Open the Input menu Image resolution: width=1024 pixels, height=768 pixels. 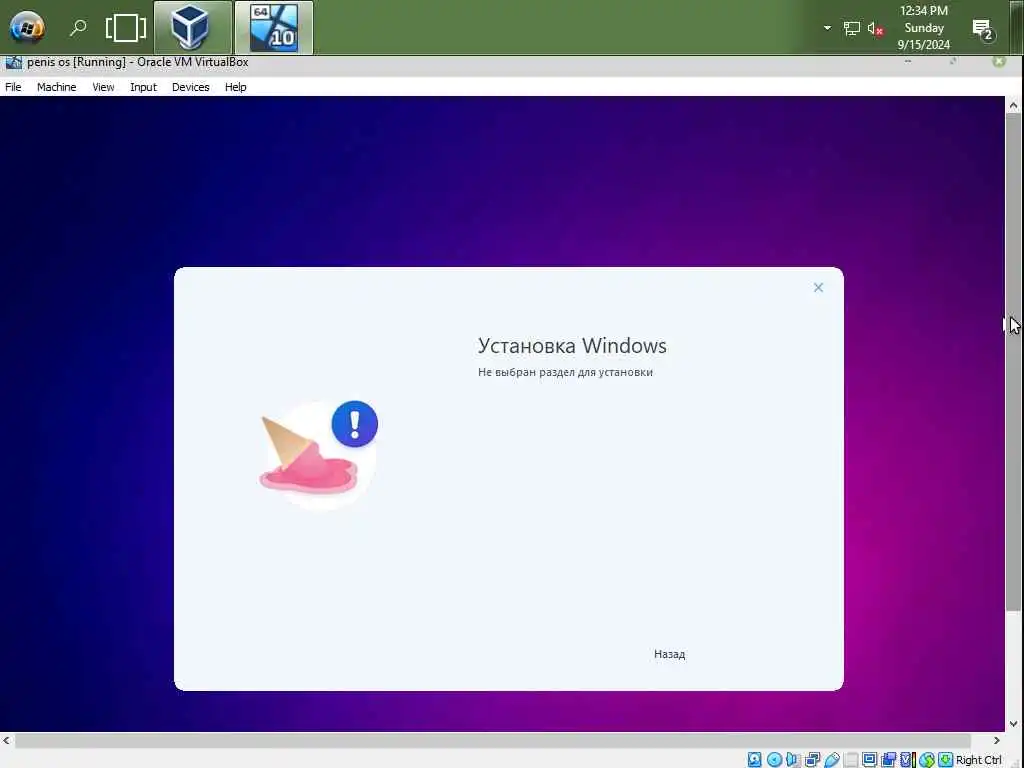143,87
